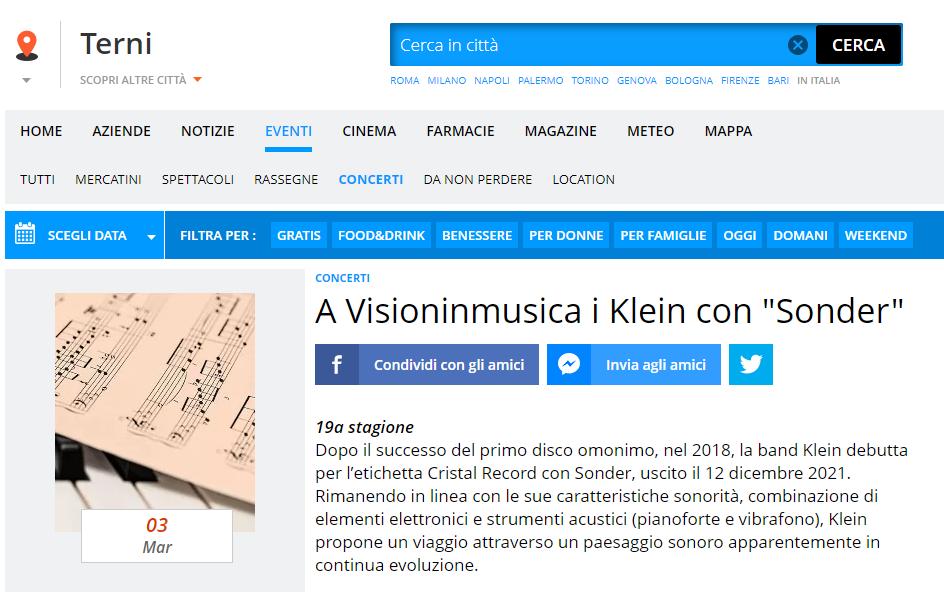Click the CERCA search button

859,45
